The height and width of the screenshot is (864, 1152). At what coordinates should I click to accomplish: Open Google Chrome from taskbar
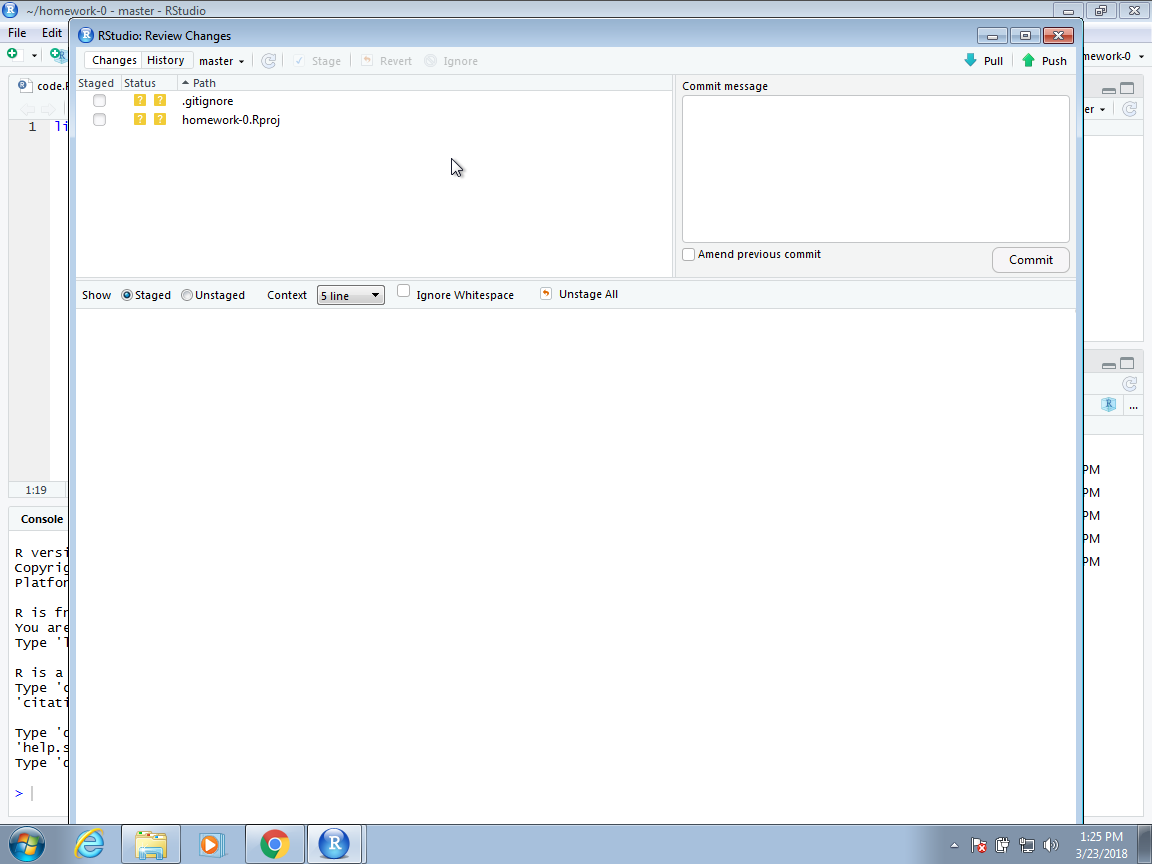pos(274,844)
